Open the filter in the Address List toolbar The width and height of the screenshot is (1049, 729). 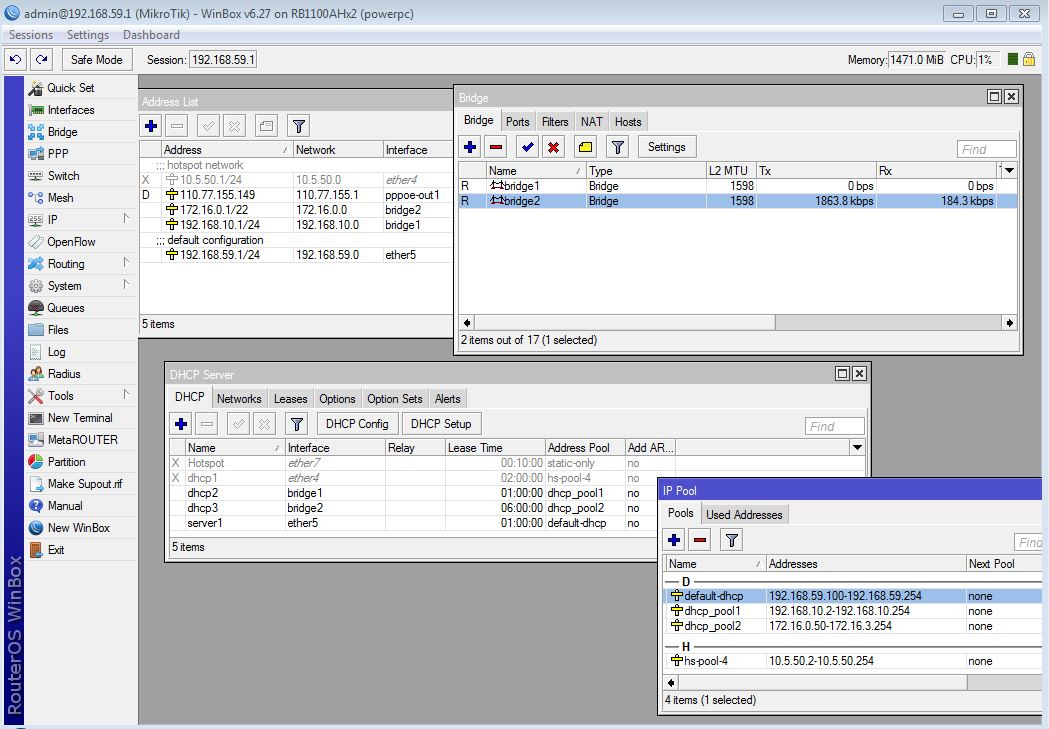[298, 126]
